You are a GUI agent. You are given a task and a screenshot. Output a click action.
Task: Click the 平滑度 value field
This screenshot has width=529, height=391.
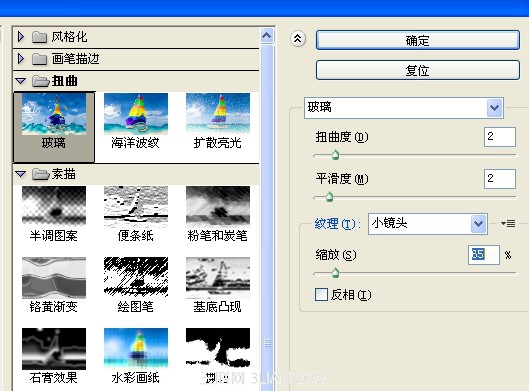[x=500, y=179]
